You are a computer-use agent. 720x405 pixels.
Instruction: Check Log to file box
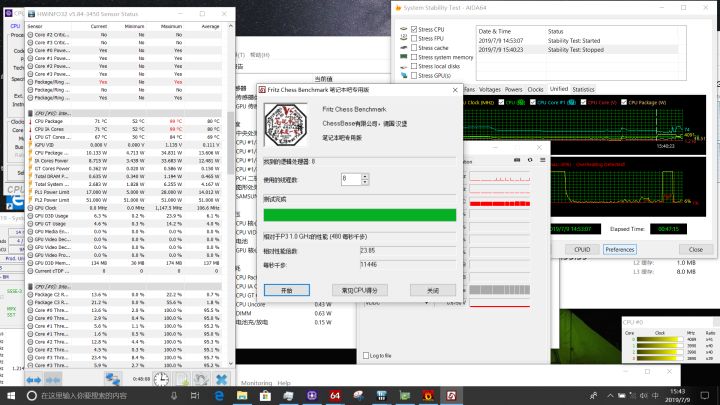366,355
